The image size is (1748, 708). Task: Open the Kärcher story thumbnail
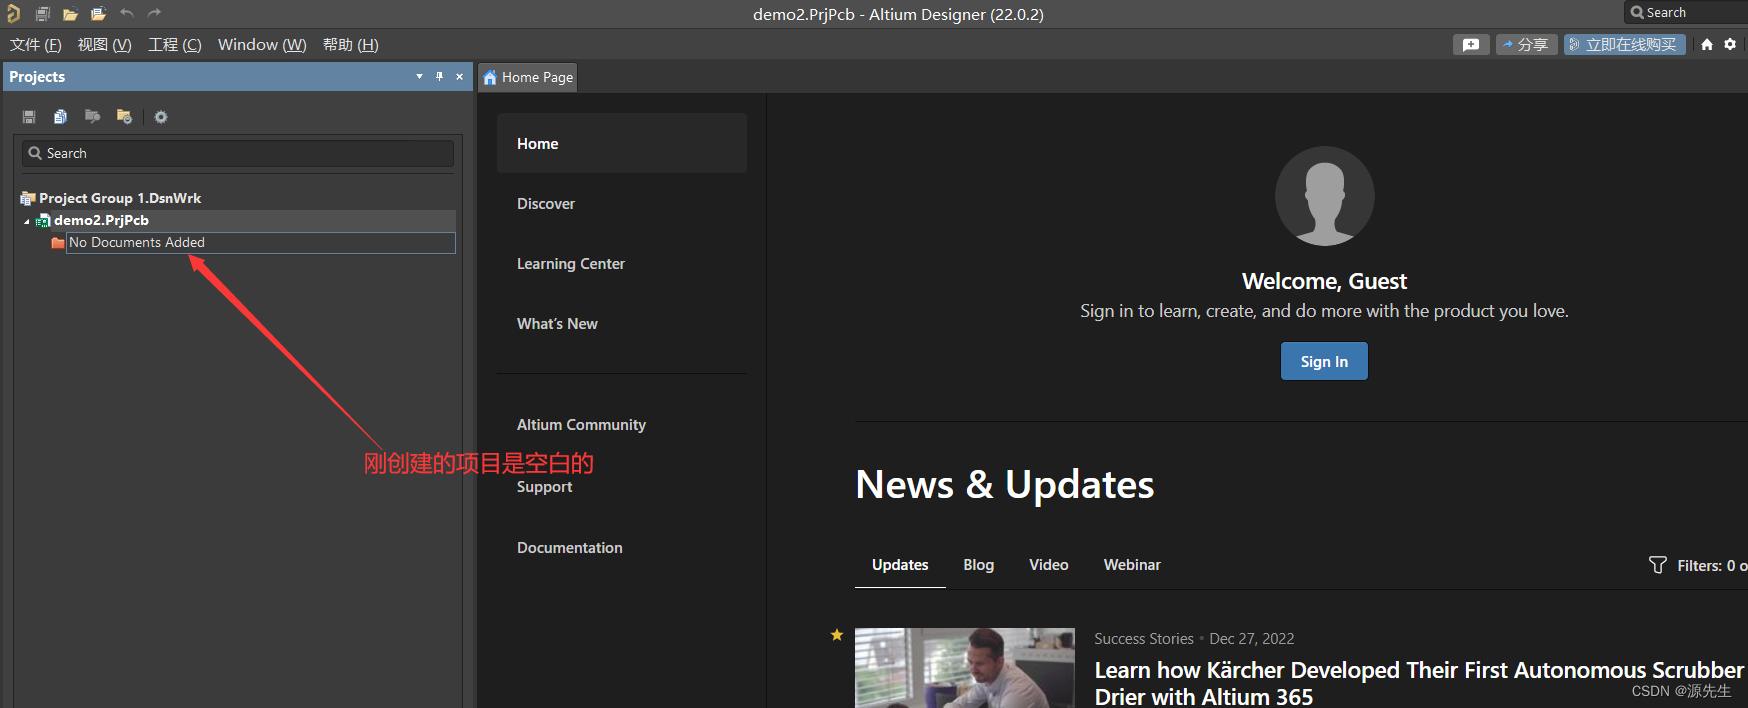965,668
